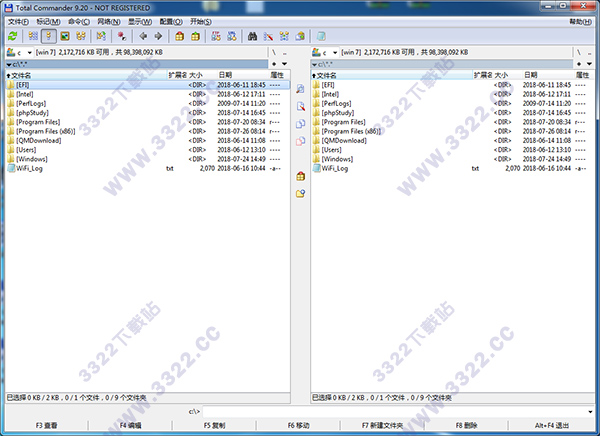
Task: Switch to brief file list view icon
Action: click(x=33, y=36)
